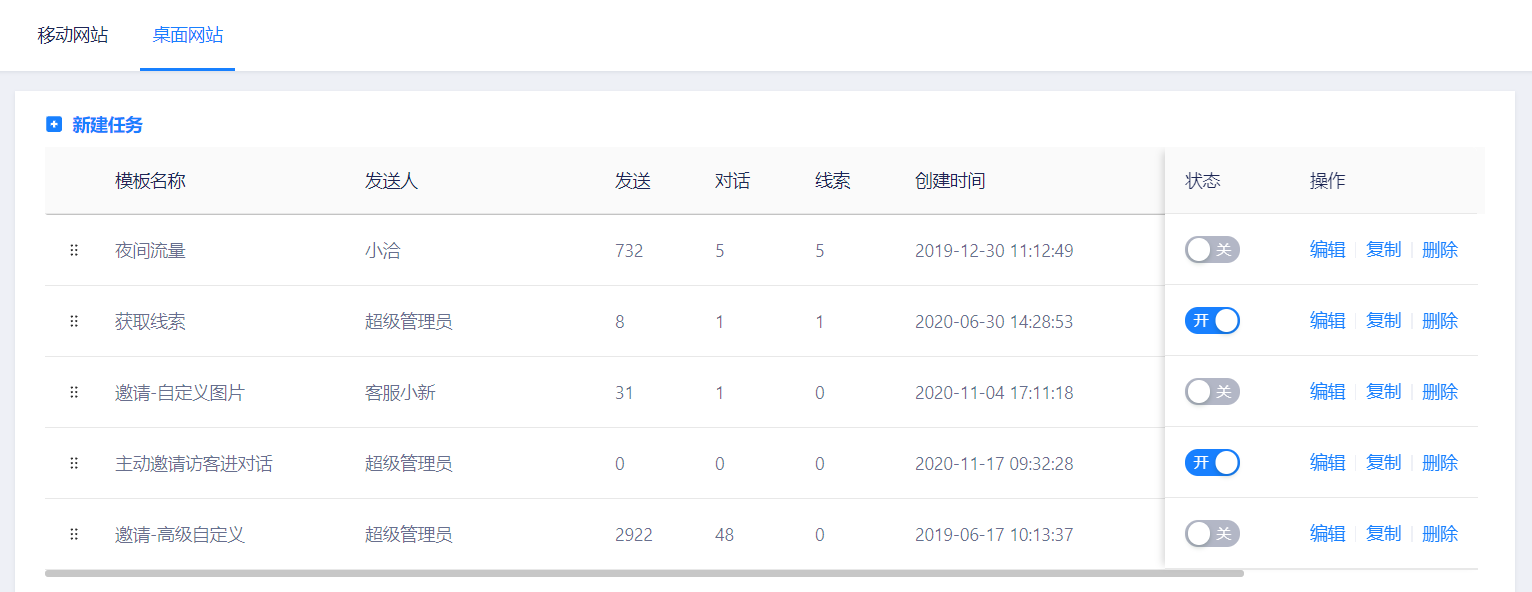Switch to the 移动网站 tab
Screen dimensions: 1532x592
coord(73,35)
